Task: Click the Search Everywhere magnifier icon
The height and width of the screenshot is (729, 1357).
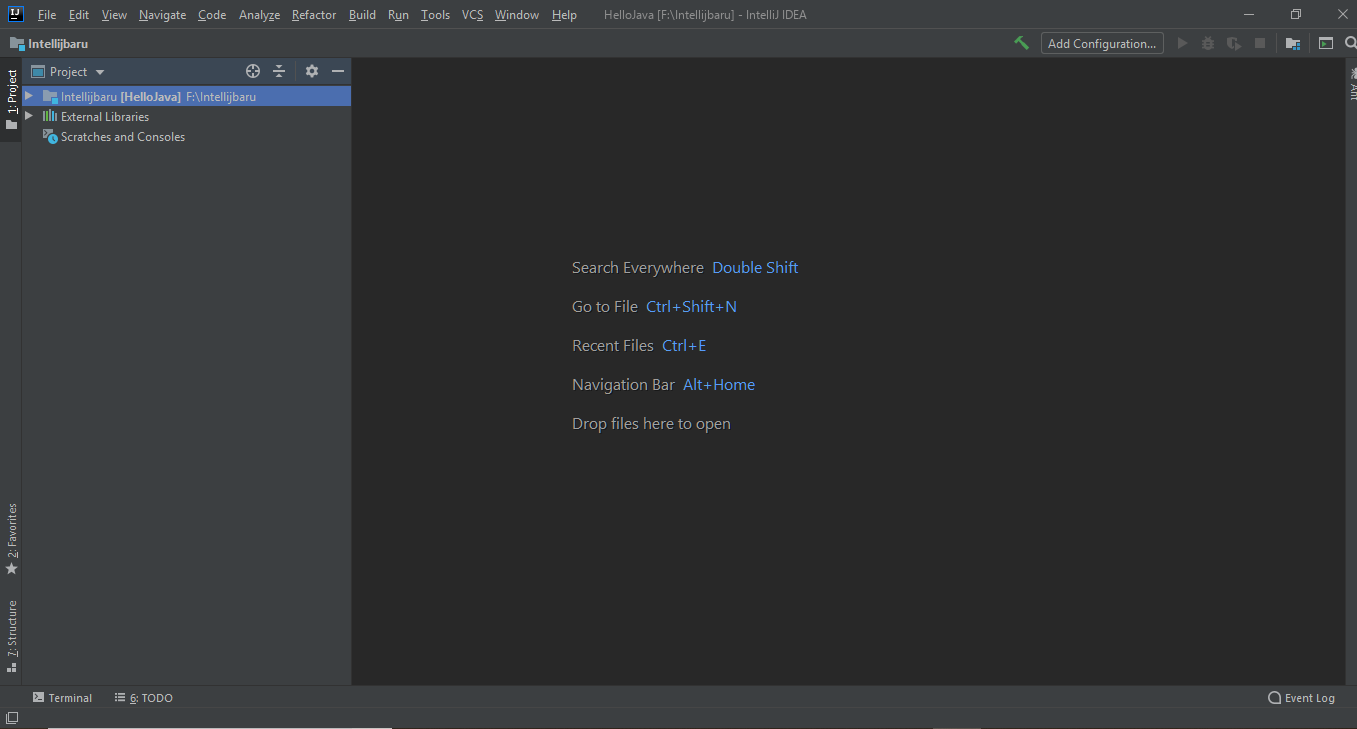Action: [x=1350, y=43]
